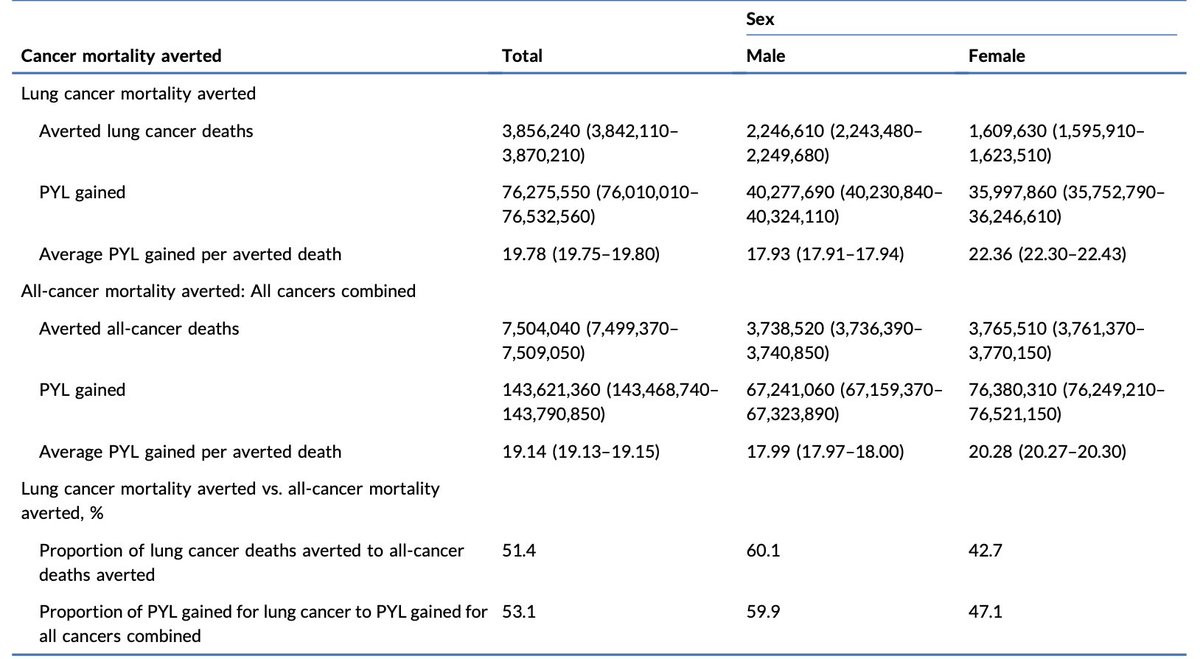Viewport: 1200px width, 659px height.
Task: Select the "All-cancer mortality averted: All cancers combined" heading
Action: [x=218, y=291]
